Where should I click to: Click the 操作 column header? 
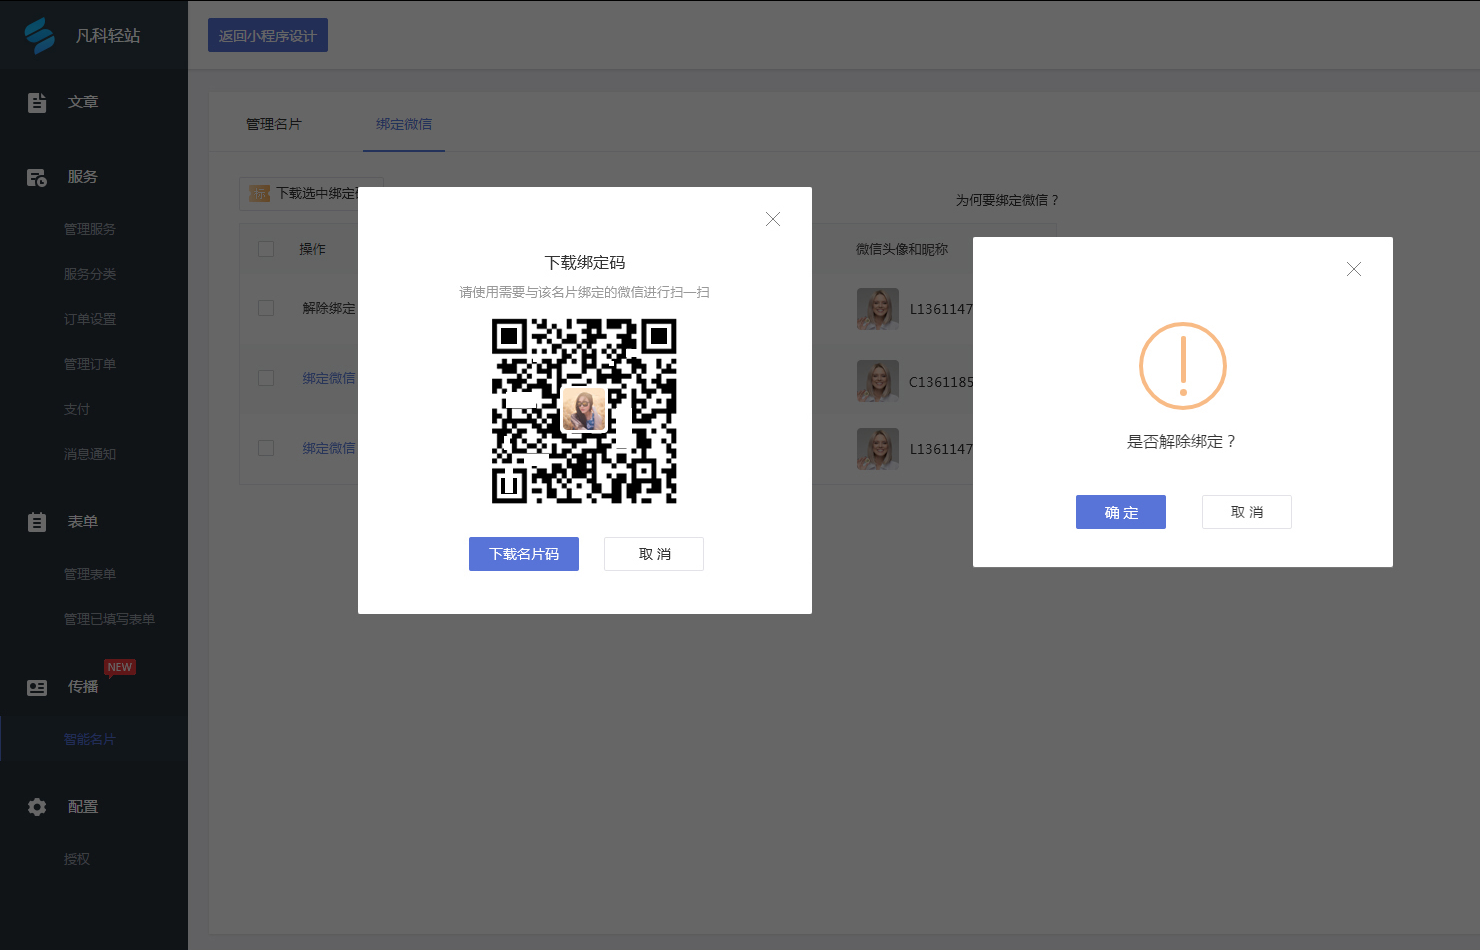[312, 249]
